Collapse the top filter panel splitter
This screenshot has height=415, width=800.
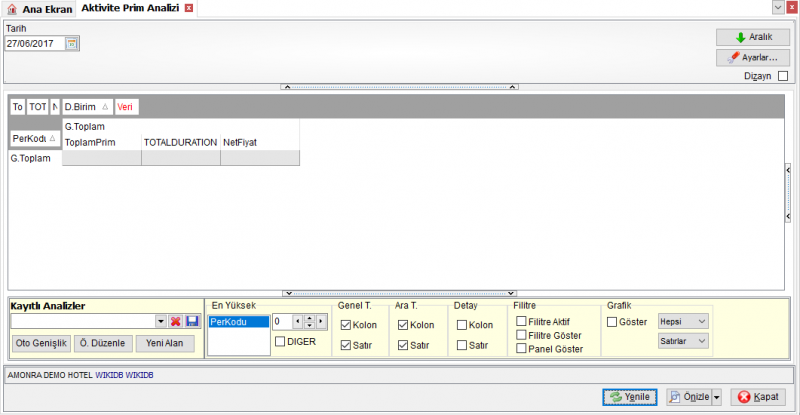399,87
